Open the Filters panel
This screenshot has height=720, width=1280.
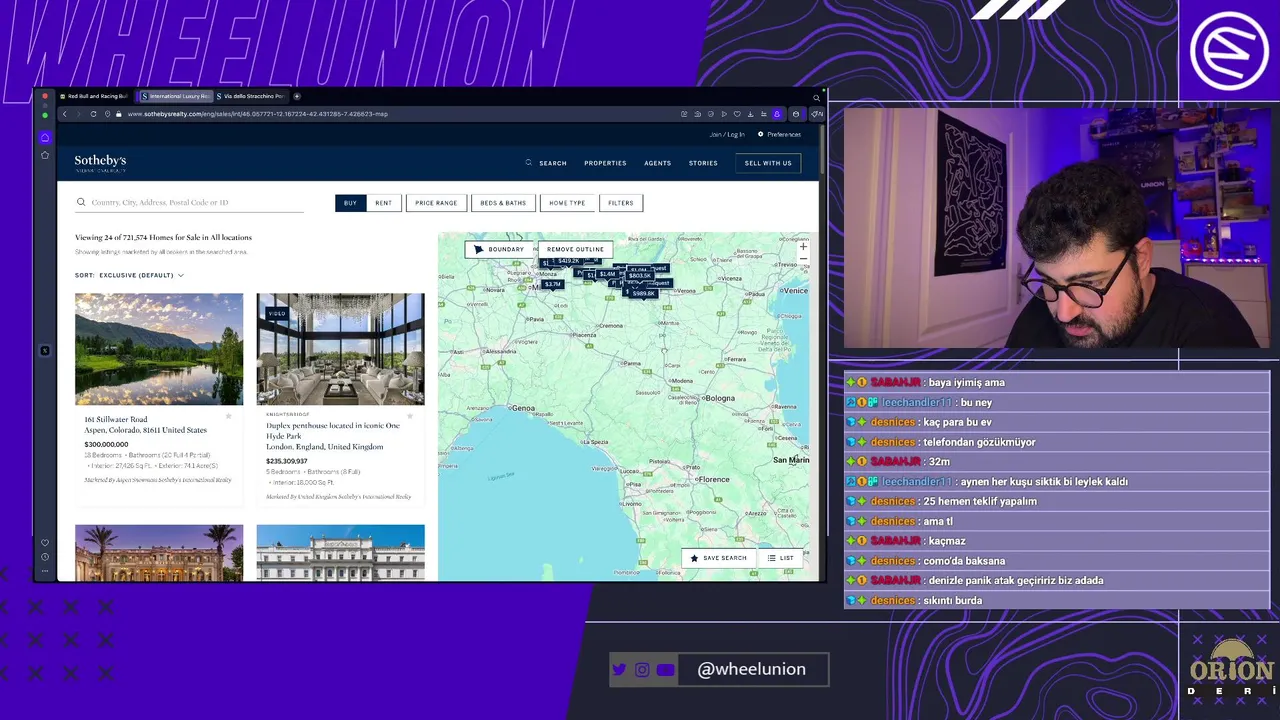(x=621, y=203)
